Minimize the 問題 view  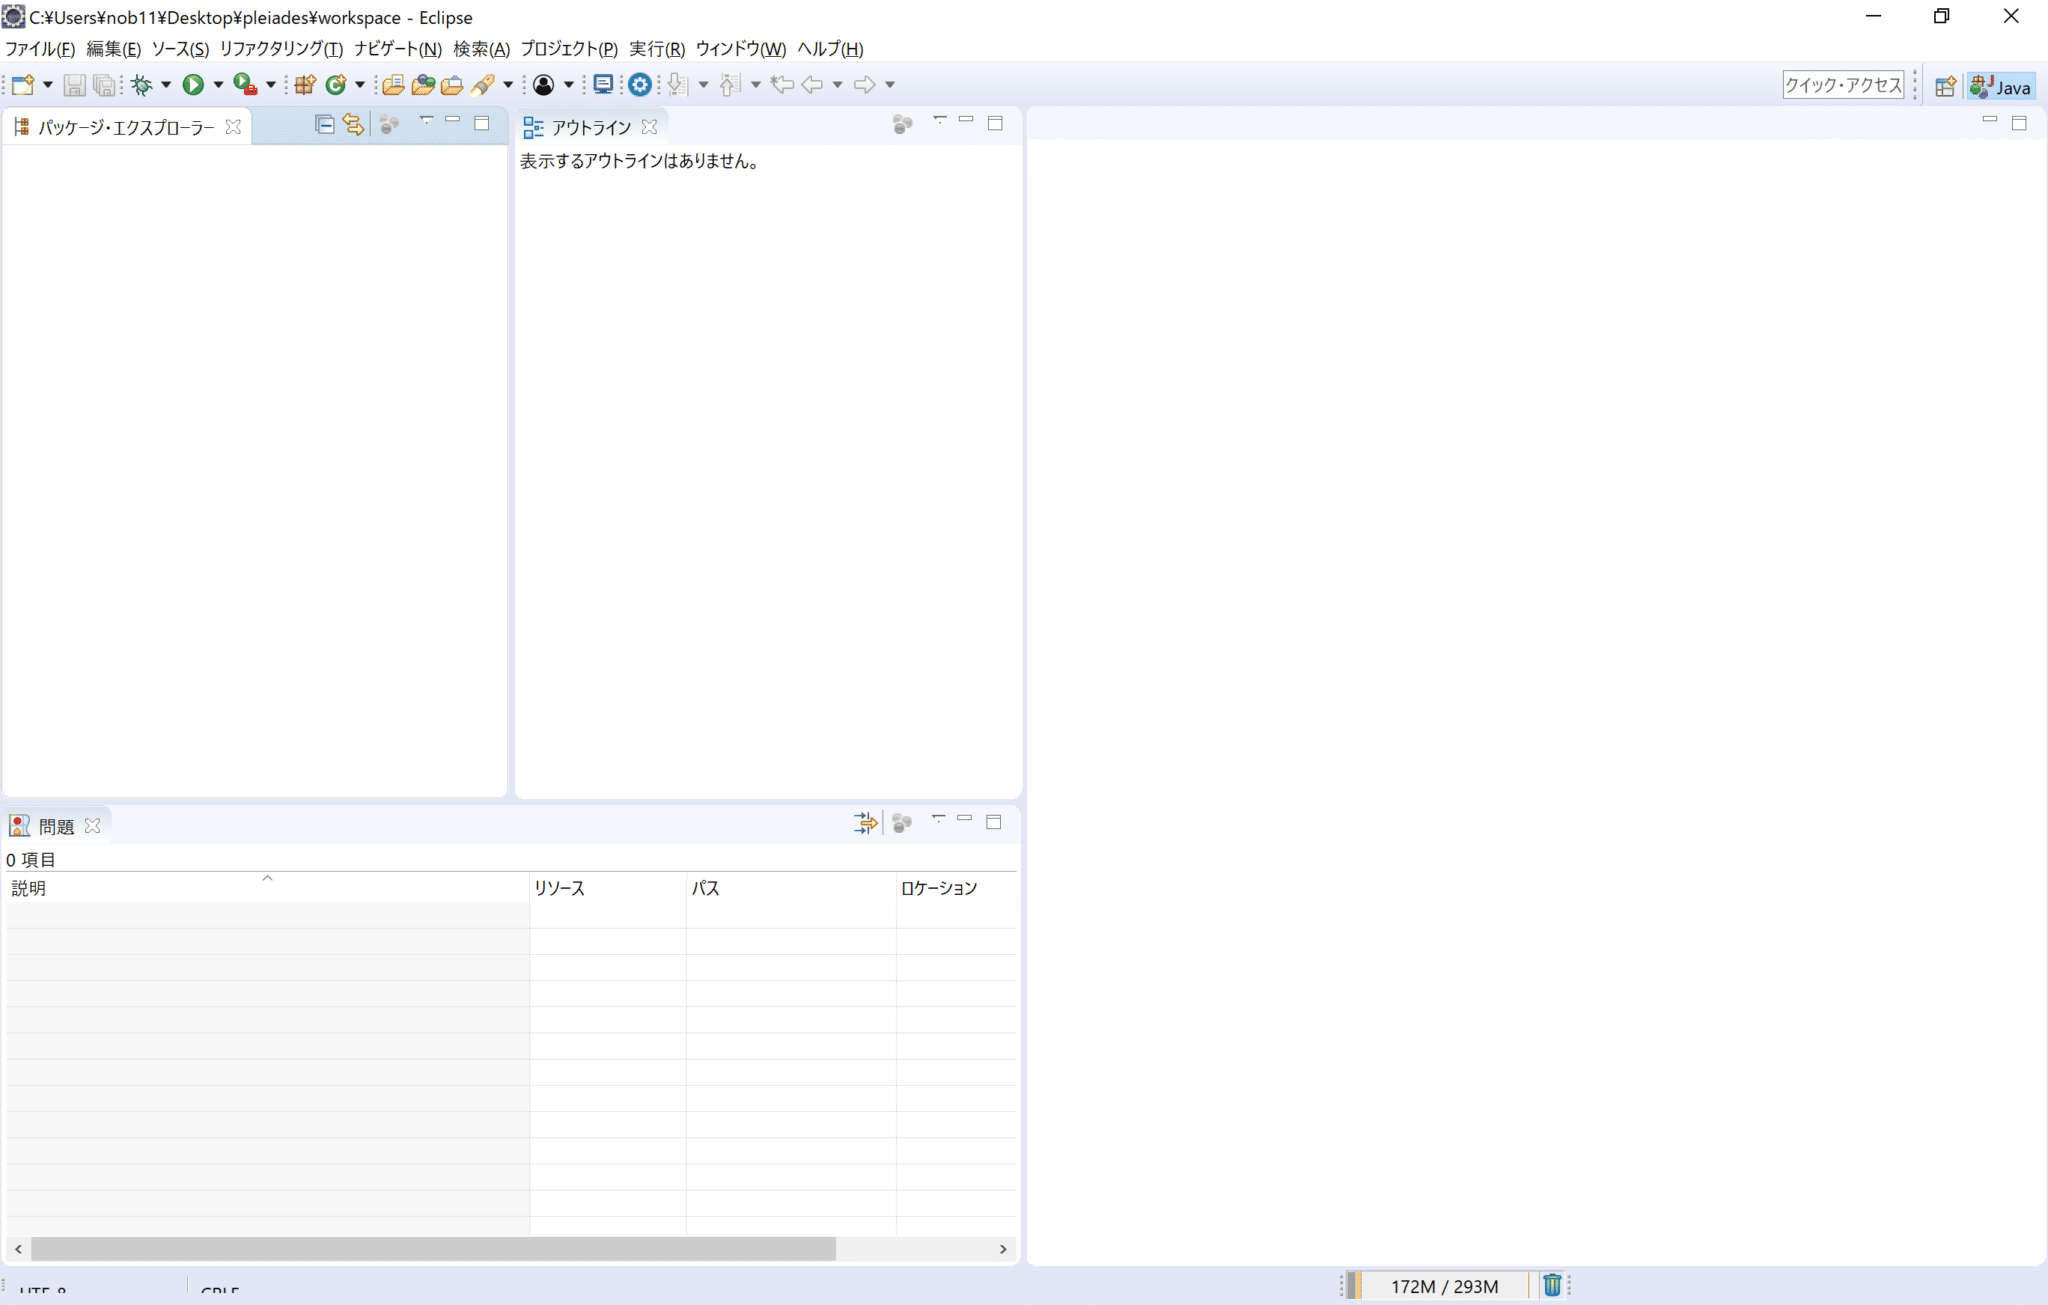pos(964,819)
